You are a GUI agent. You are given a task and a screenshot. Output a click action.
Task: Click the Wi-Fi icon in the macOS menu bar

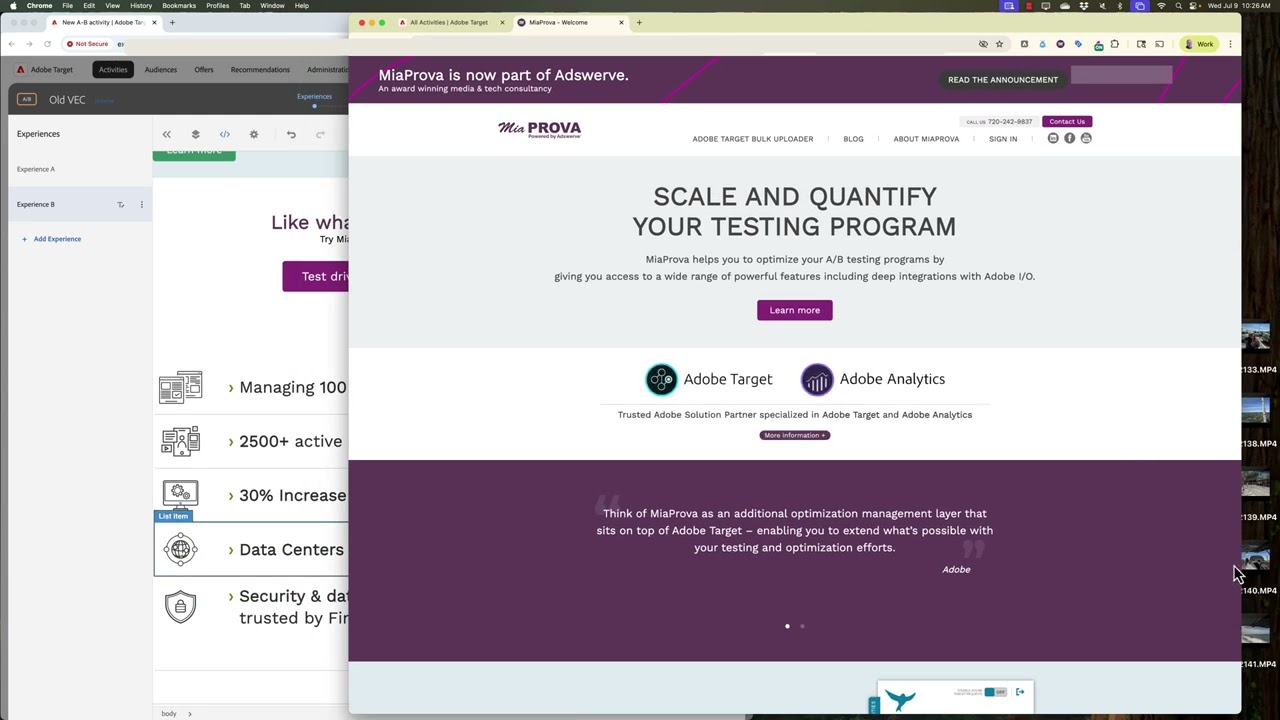coord(1160,6)
